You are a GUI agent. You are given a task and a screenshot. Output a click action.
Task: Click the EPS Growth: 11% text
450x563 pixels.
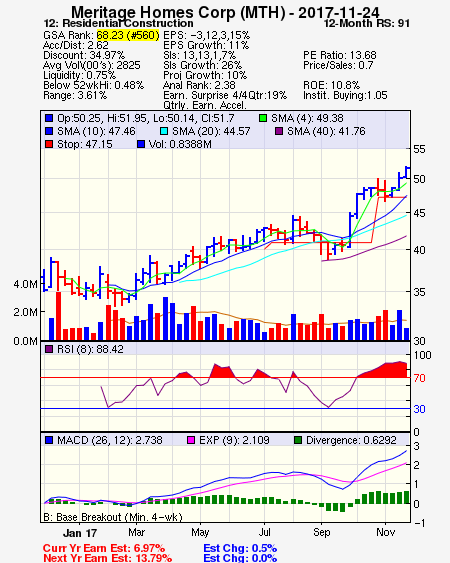point(206,45)
